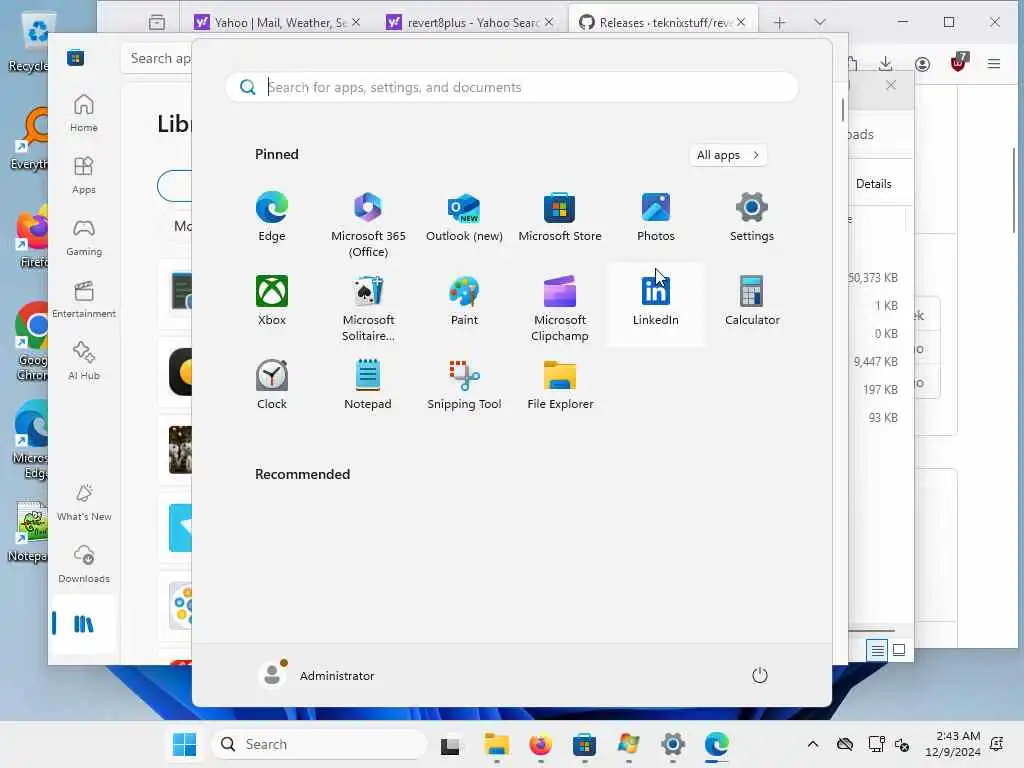Screen dimensions: 1024x768
Task: Select Library in Store sidebar
Action: 84,624
